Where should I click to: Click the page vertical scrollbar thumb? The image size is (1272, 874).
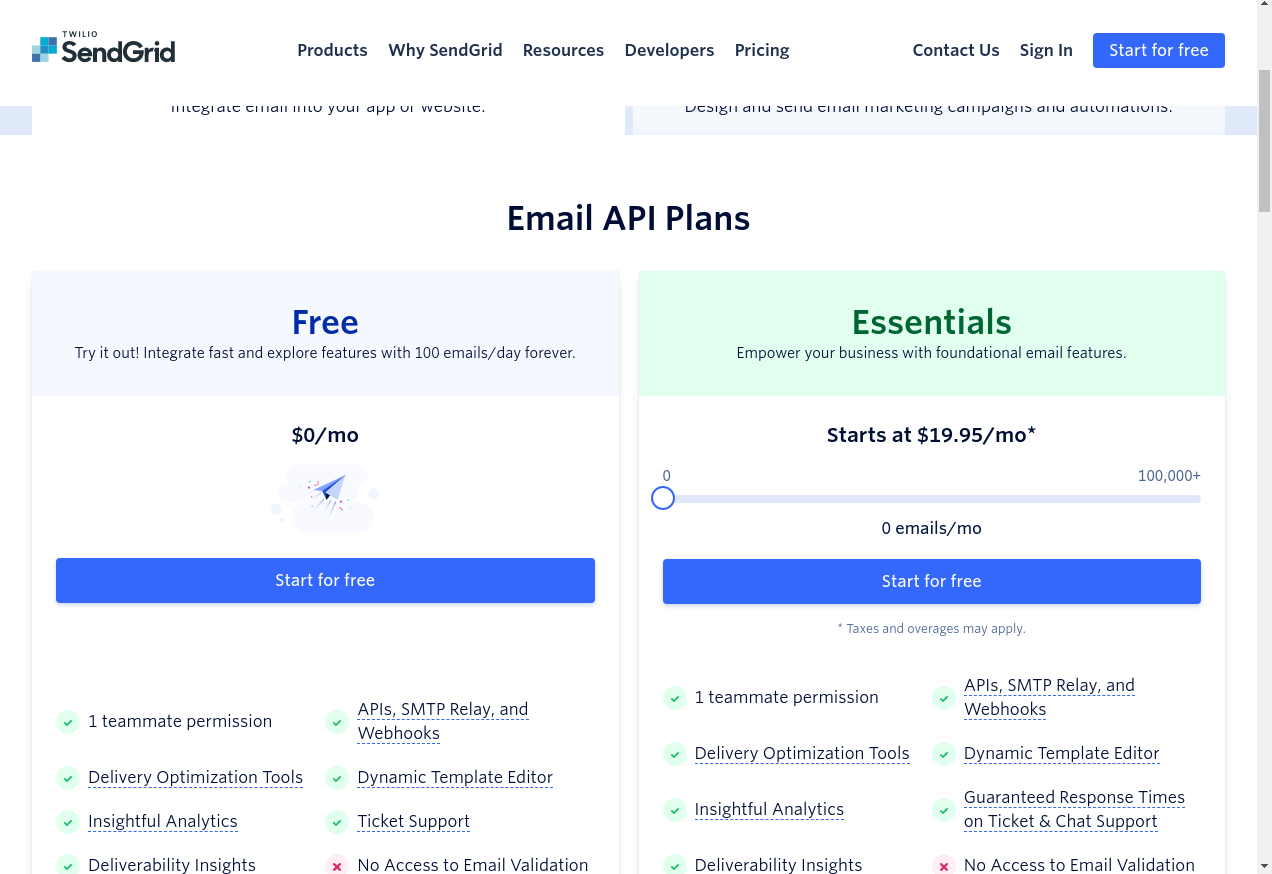1264,140
